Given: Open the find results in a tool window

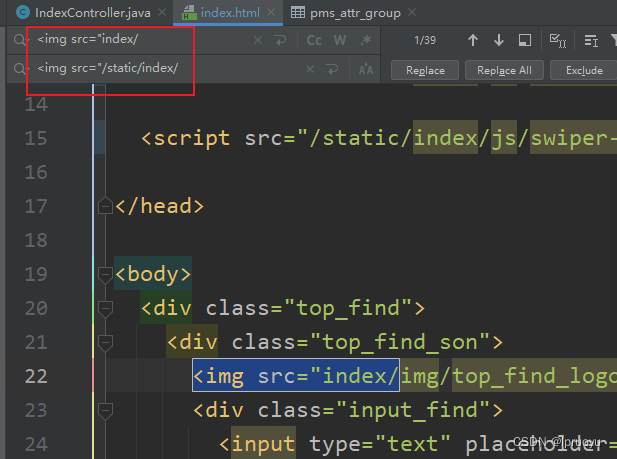Looking at the screenshot, I should [x=525, y=40].
